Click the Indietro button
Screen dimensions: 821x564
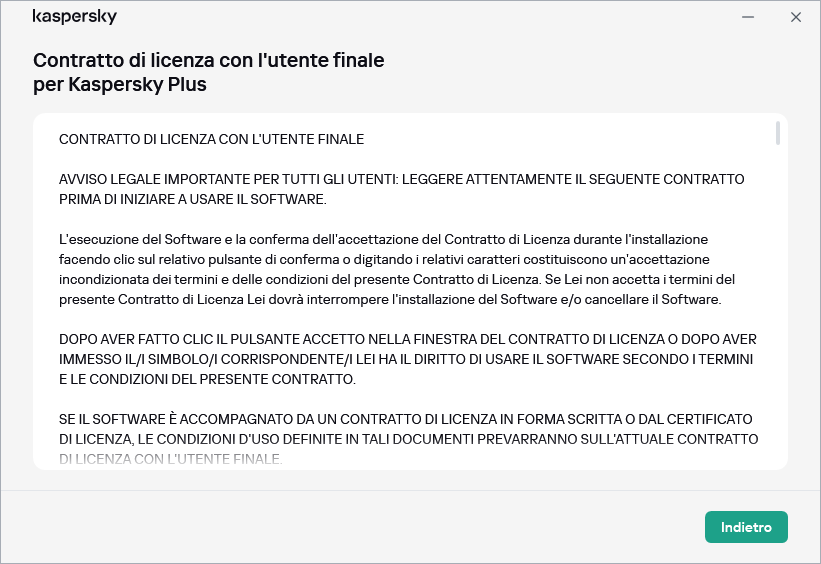point(746,527)
